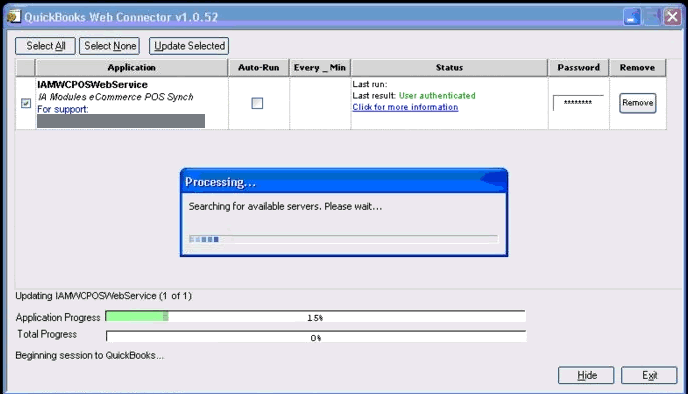Click the Password column header
Viewport: 688px width, 394px height.
pyautogui.click(x=578, y=68)
